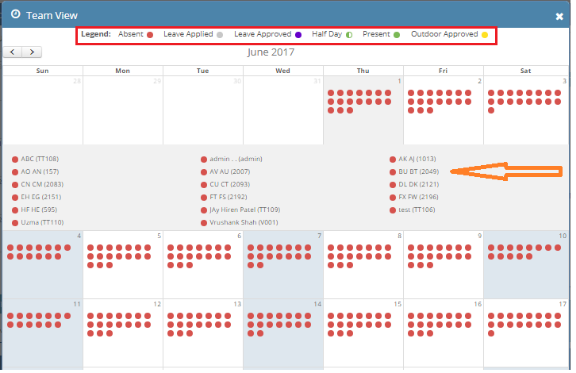Open Friday June 9 cell
The width and height of the screenshot is (576, 373).
coord(443,265)
